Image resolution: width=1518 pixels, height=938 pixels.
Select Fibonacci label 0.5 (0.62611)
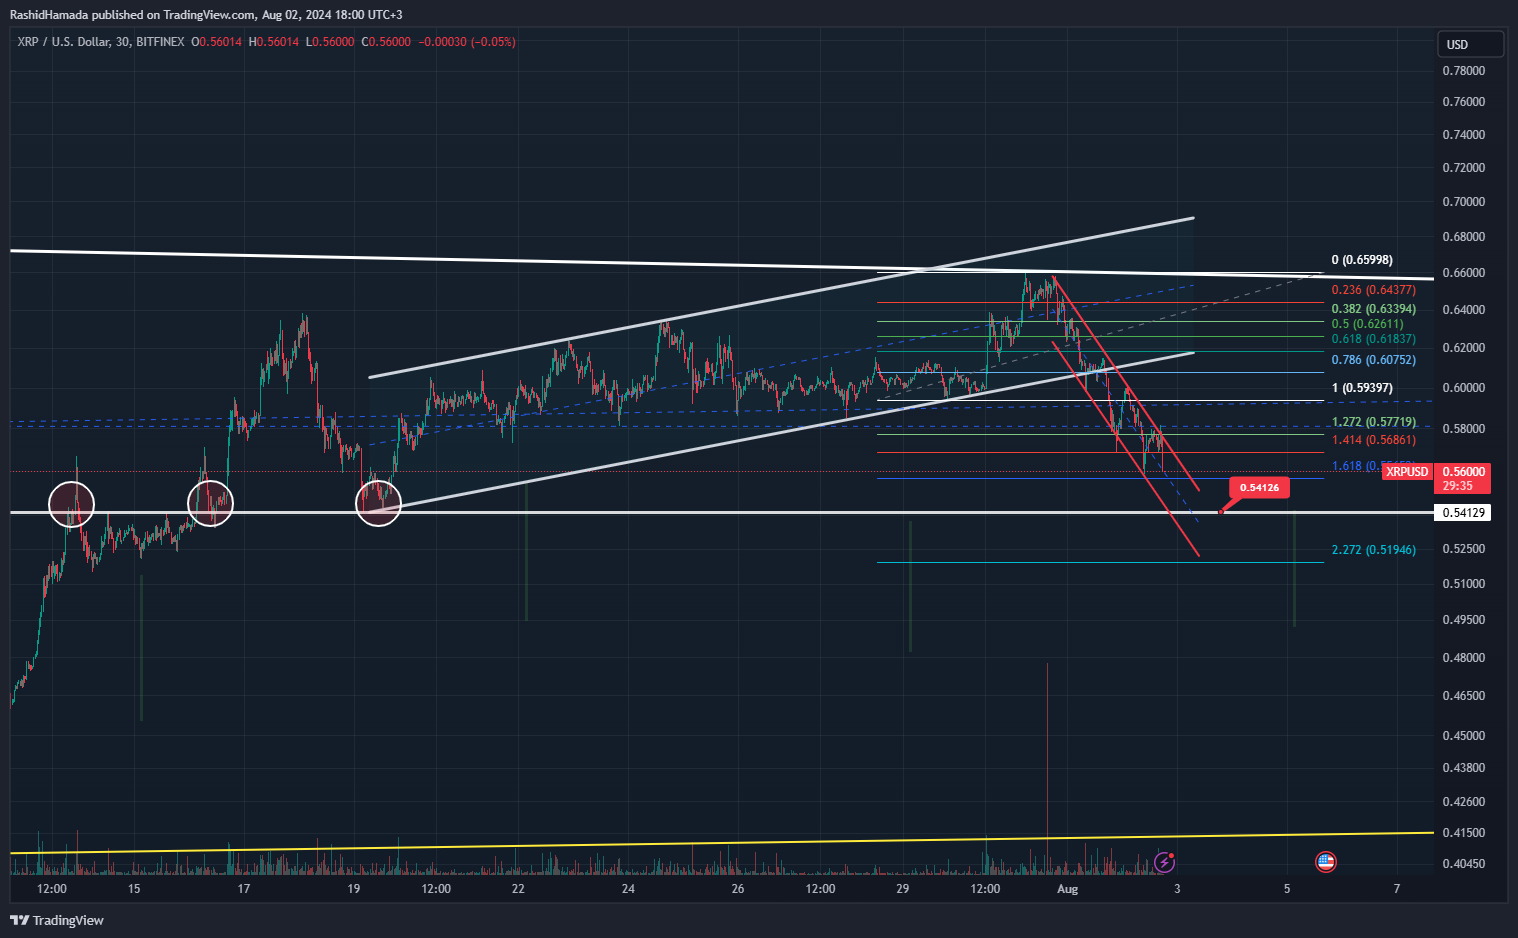[x=1367, y=324]
